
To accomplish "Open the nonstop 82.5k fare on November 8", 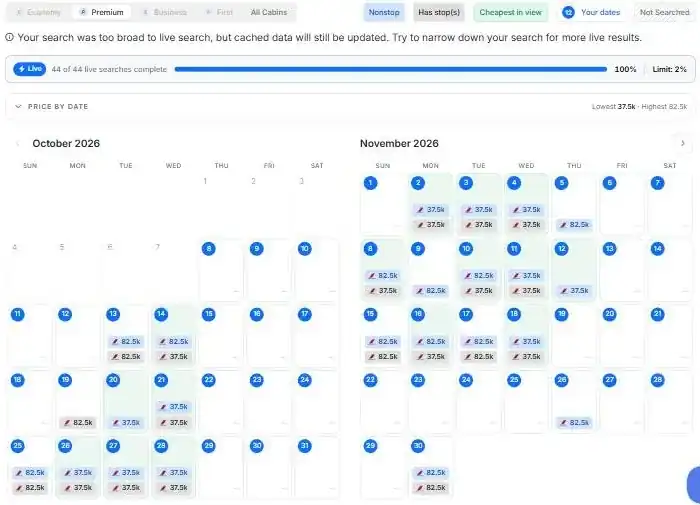I will [x=383, y=275].
